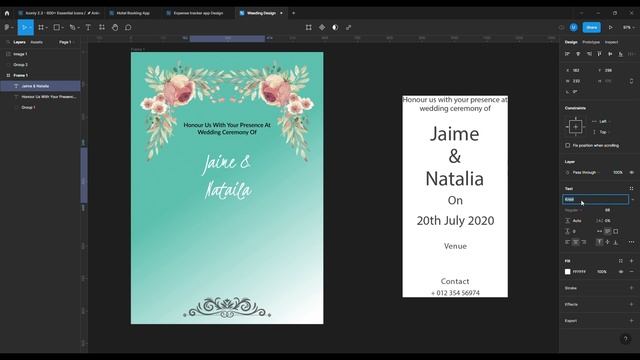Screen dimensions: 640x360
Task: Click Align horizontal centers icon
Action: tap(578, 54)
